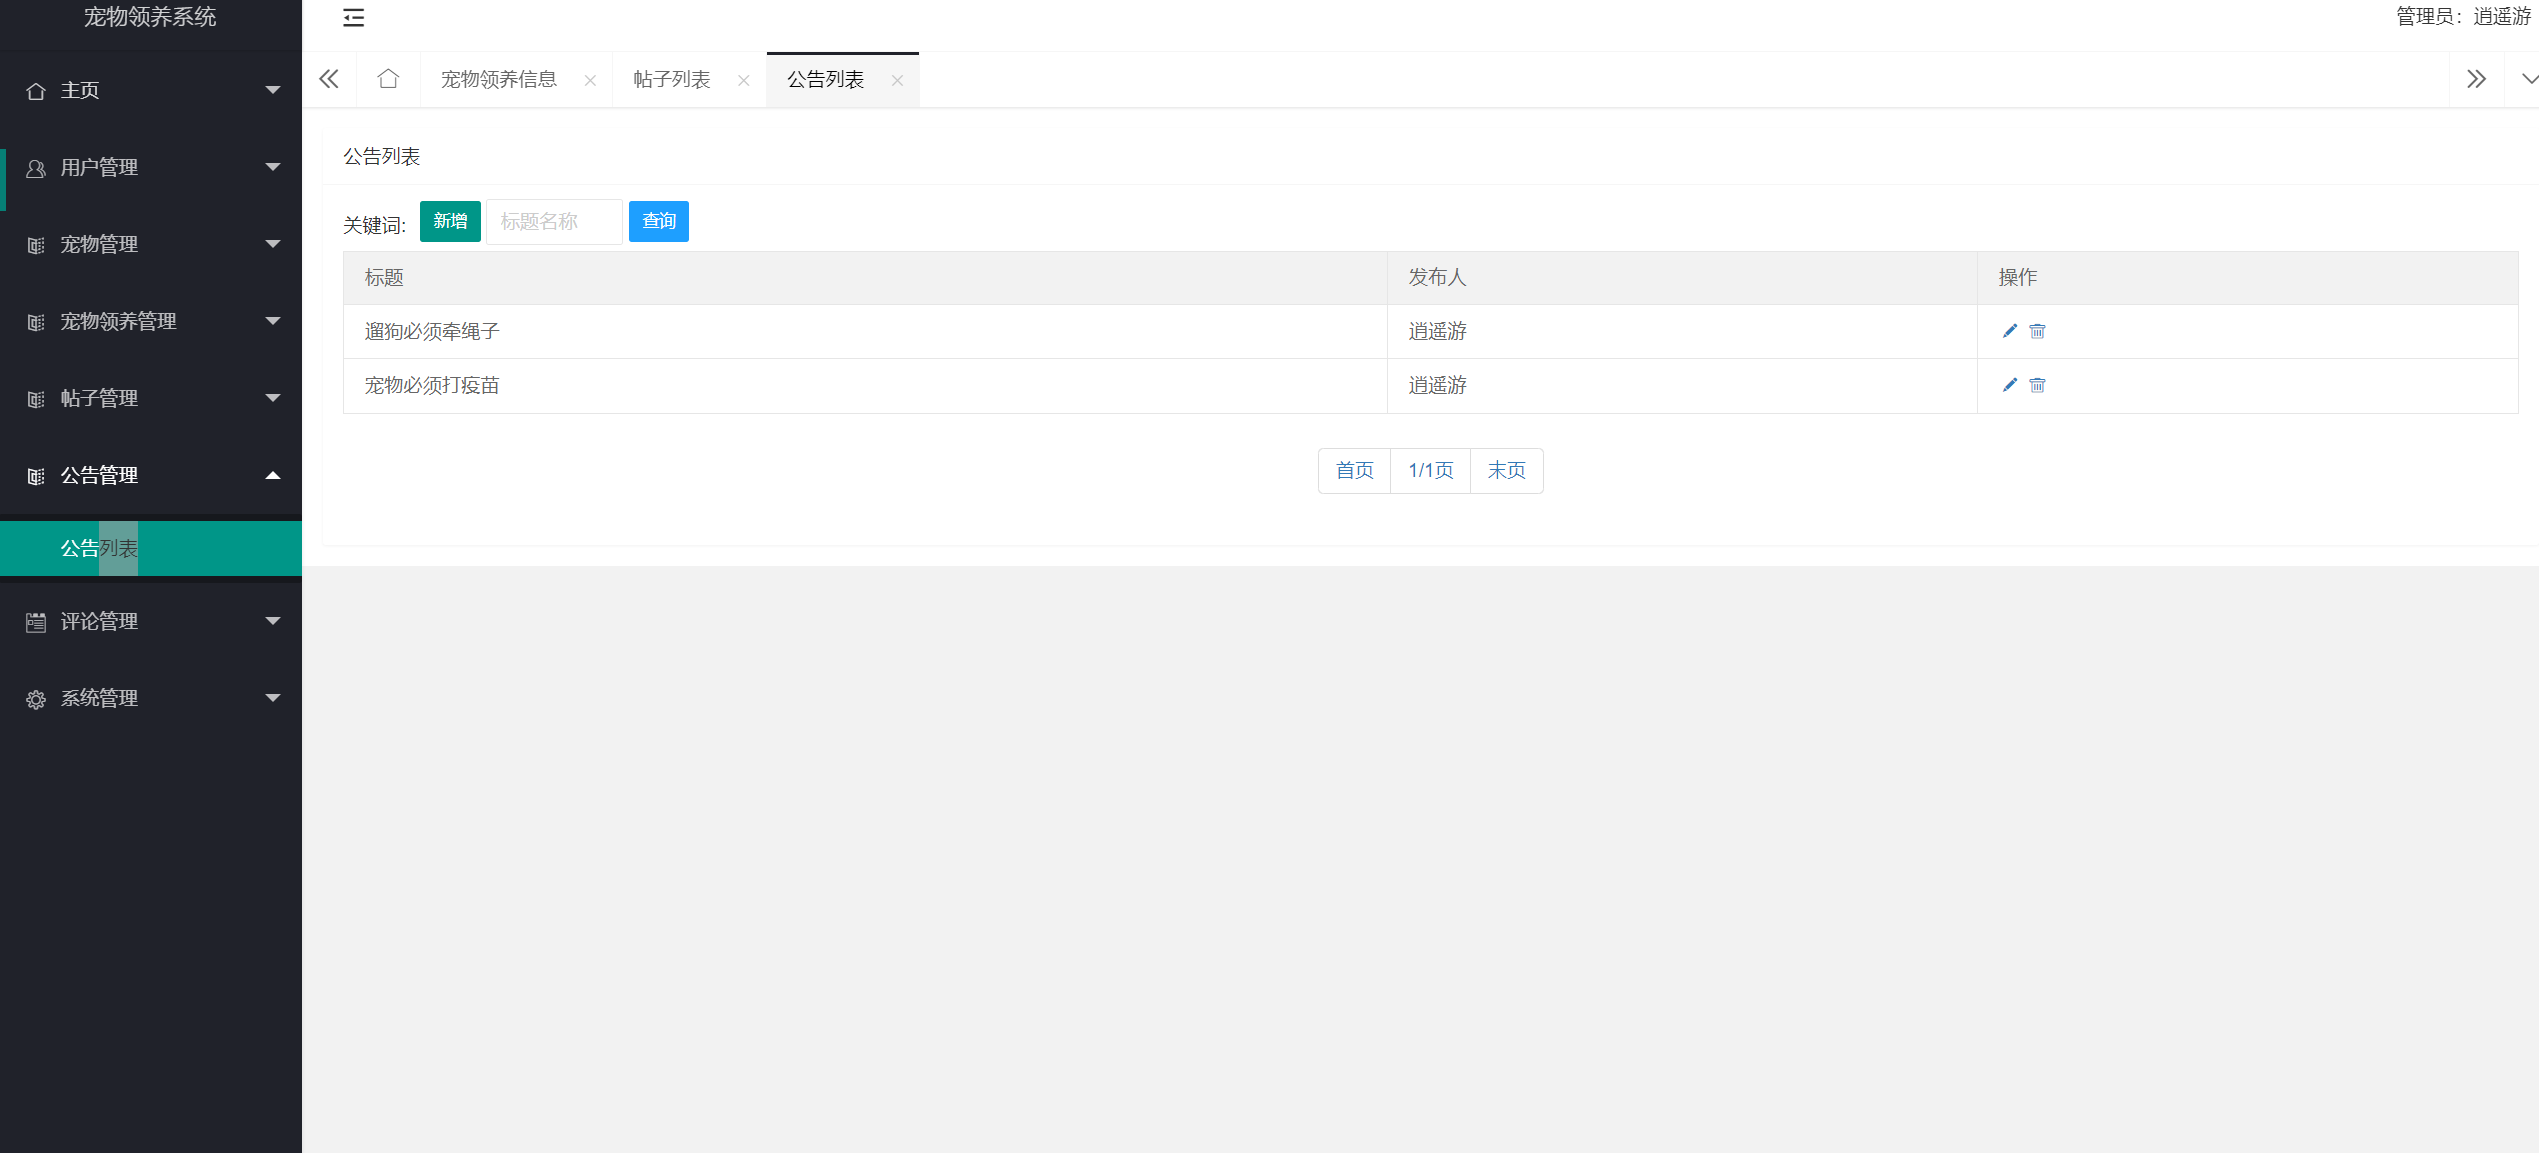Delete the 宠物必须打疫苗 announcement trash icon

tap(2037, 385)
